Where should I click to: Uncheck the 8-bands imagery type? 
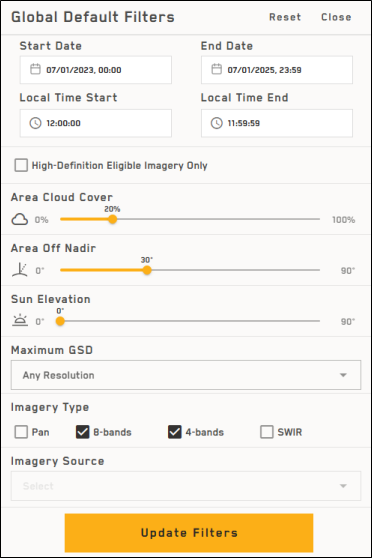pos(83,432)
